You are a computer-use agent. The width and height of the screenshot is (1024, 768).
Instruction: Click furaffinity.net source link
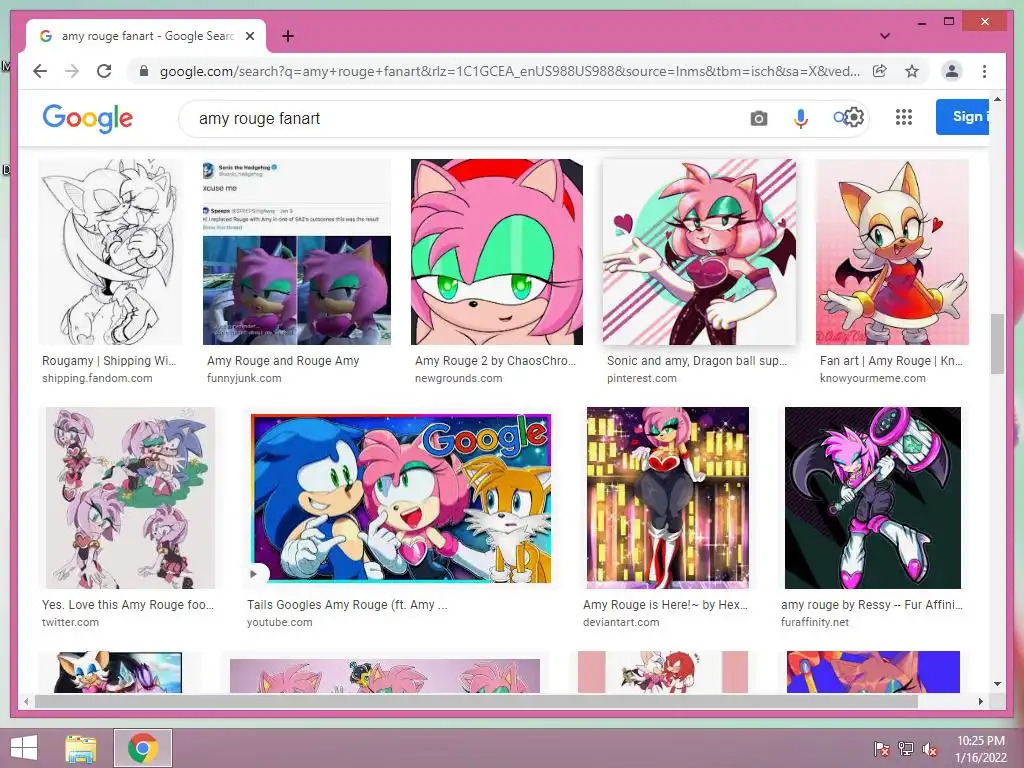(x=815, y=622)
